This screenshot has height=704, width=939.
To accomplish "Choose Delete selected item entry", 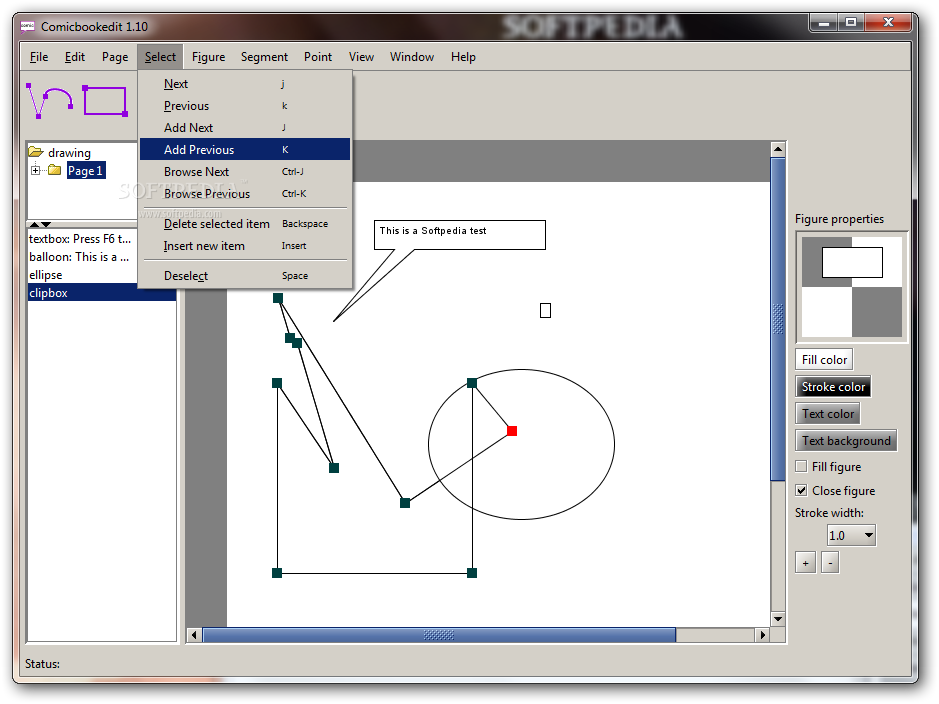I will [245, 224].
